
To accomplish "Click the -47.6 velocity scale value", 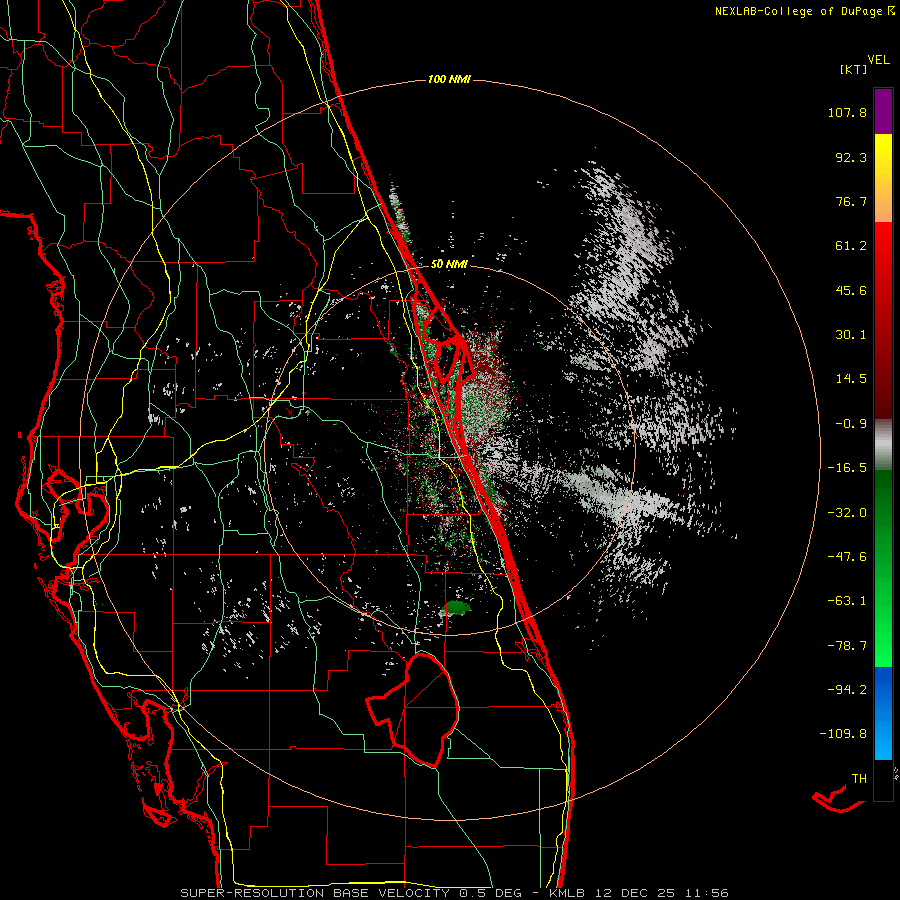I will pos(847,557).
